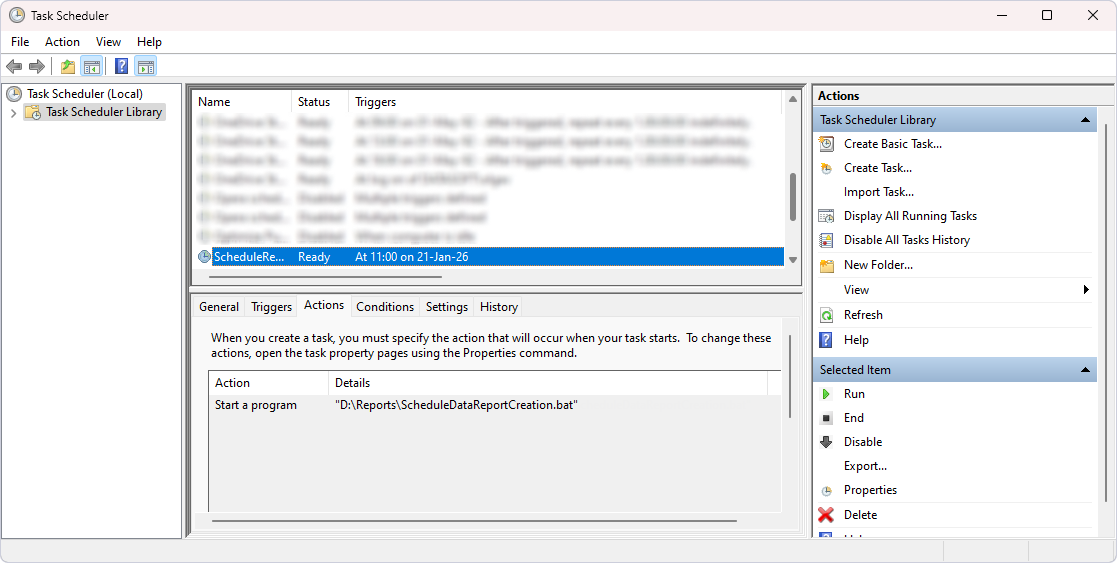Screen dimensions: 1117x563
Task: Switch to the History tab
Action: (499, 306)
